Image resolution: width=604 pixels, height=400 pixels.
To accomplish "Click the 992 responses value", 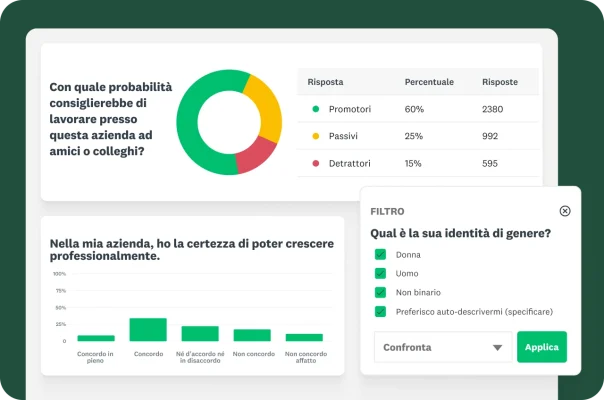I will pos(490,136).
